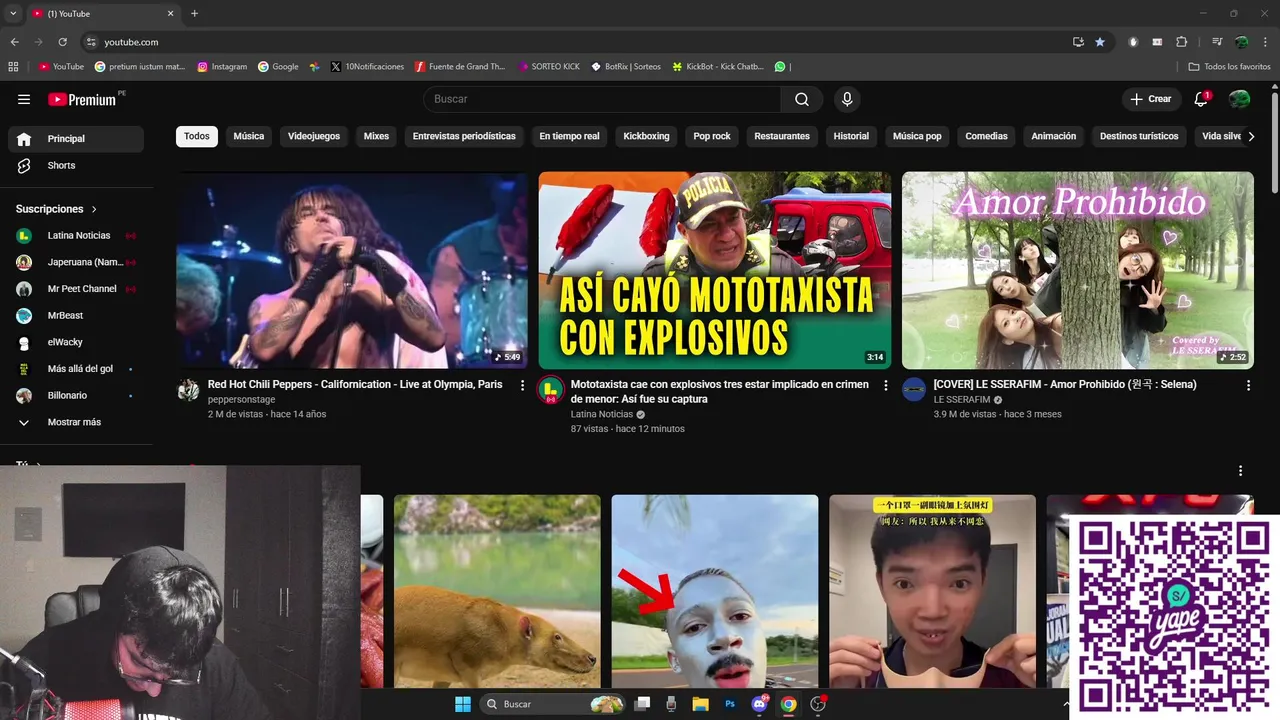
Task: Select the Pop rock filter chip
Action: point(712,136)
